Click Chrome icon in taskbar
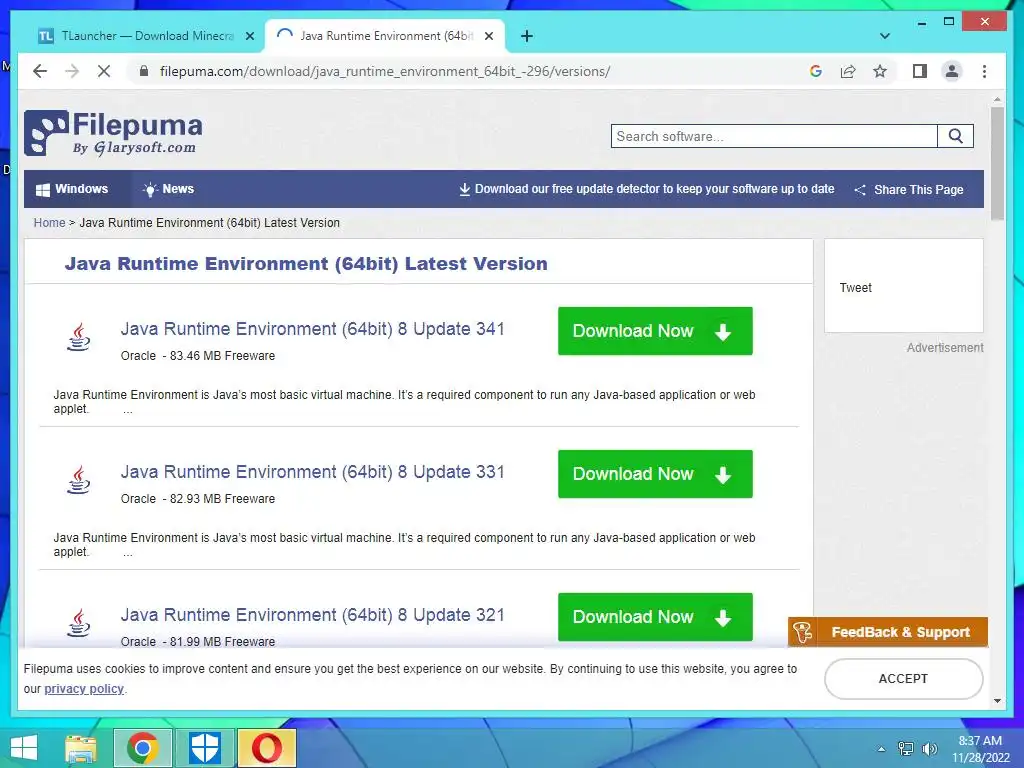Viewport: 1024px width, 768px height. (143, 748)
